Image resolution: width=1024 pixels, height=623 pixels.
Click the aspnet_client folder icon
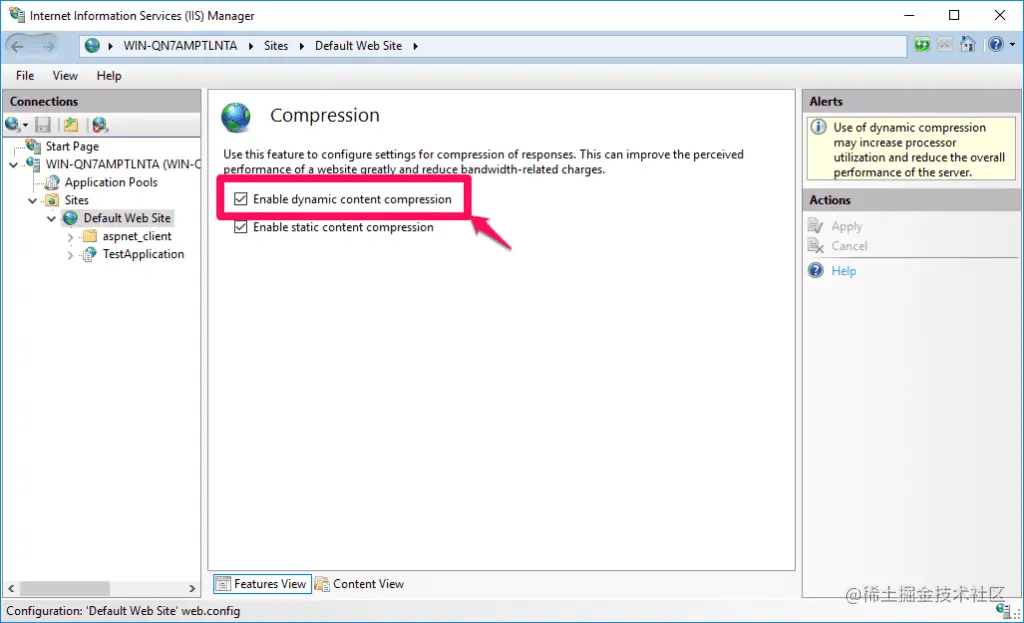89,236
